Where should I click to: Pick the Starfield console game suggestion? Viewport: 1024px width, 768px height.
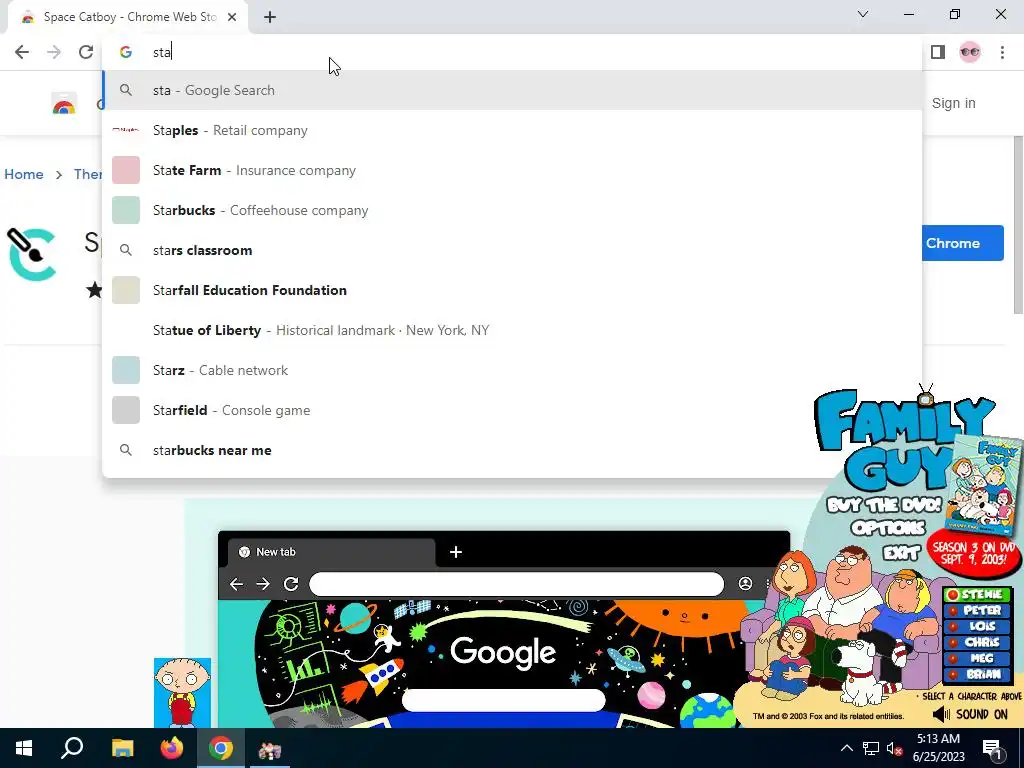(x=512, y=410)
